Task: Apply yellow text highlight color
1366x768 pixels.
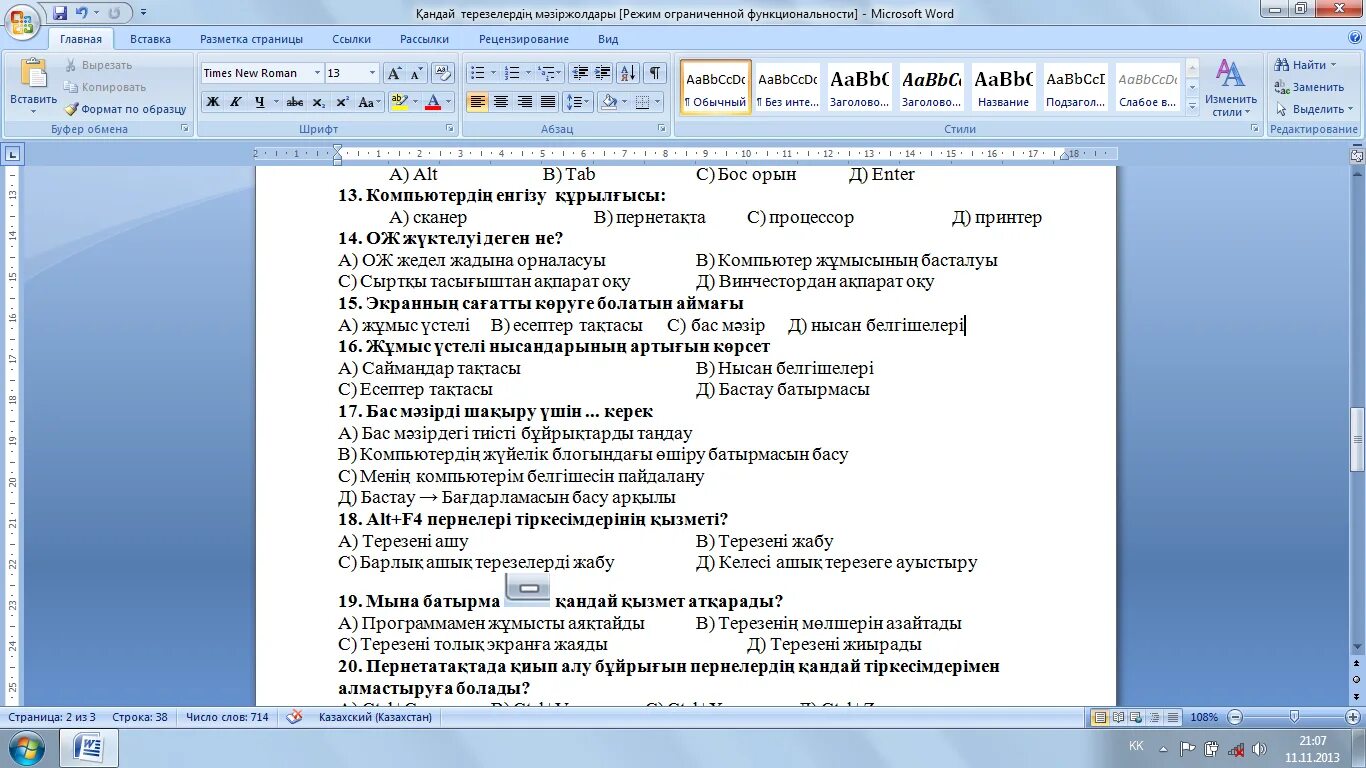Action: pyautogui.click(x=398, y=102)
